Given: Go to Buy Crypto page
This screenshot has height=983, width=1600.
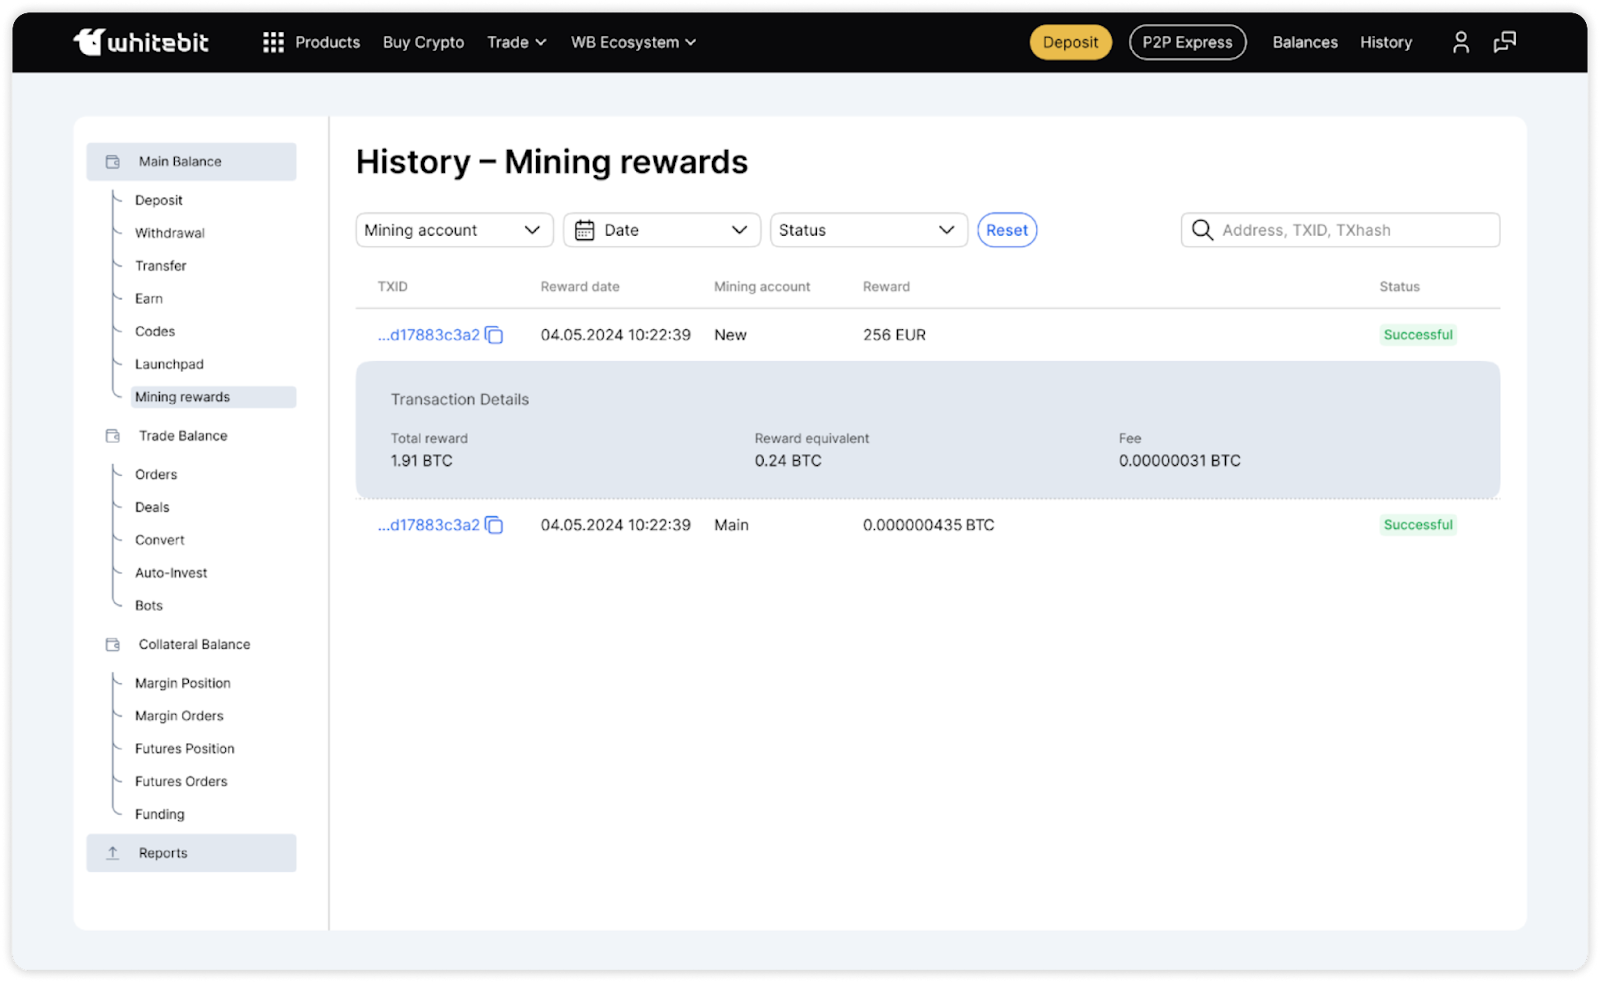Looking at the screenshot, I should [423, 42].
